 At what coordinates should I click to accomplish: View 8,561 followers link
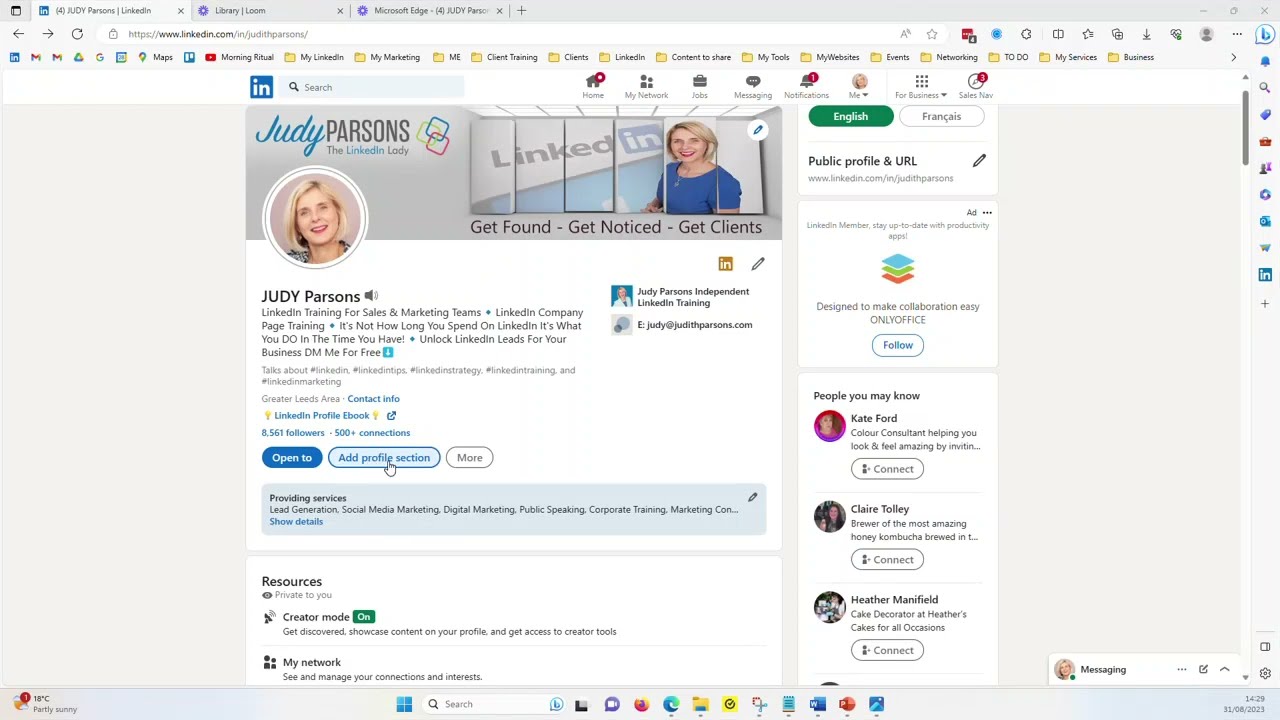[x=293, y=433]
